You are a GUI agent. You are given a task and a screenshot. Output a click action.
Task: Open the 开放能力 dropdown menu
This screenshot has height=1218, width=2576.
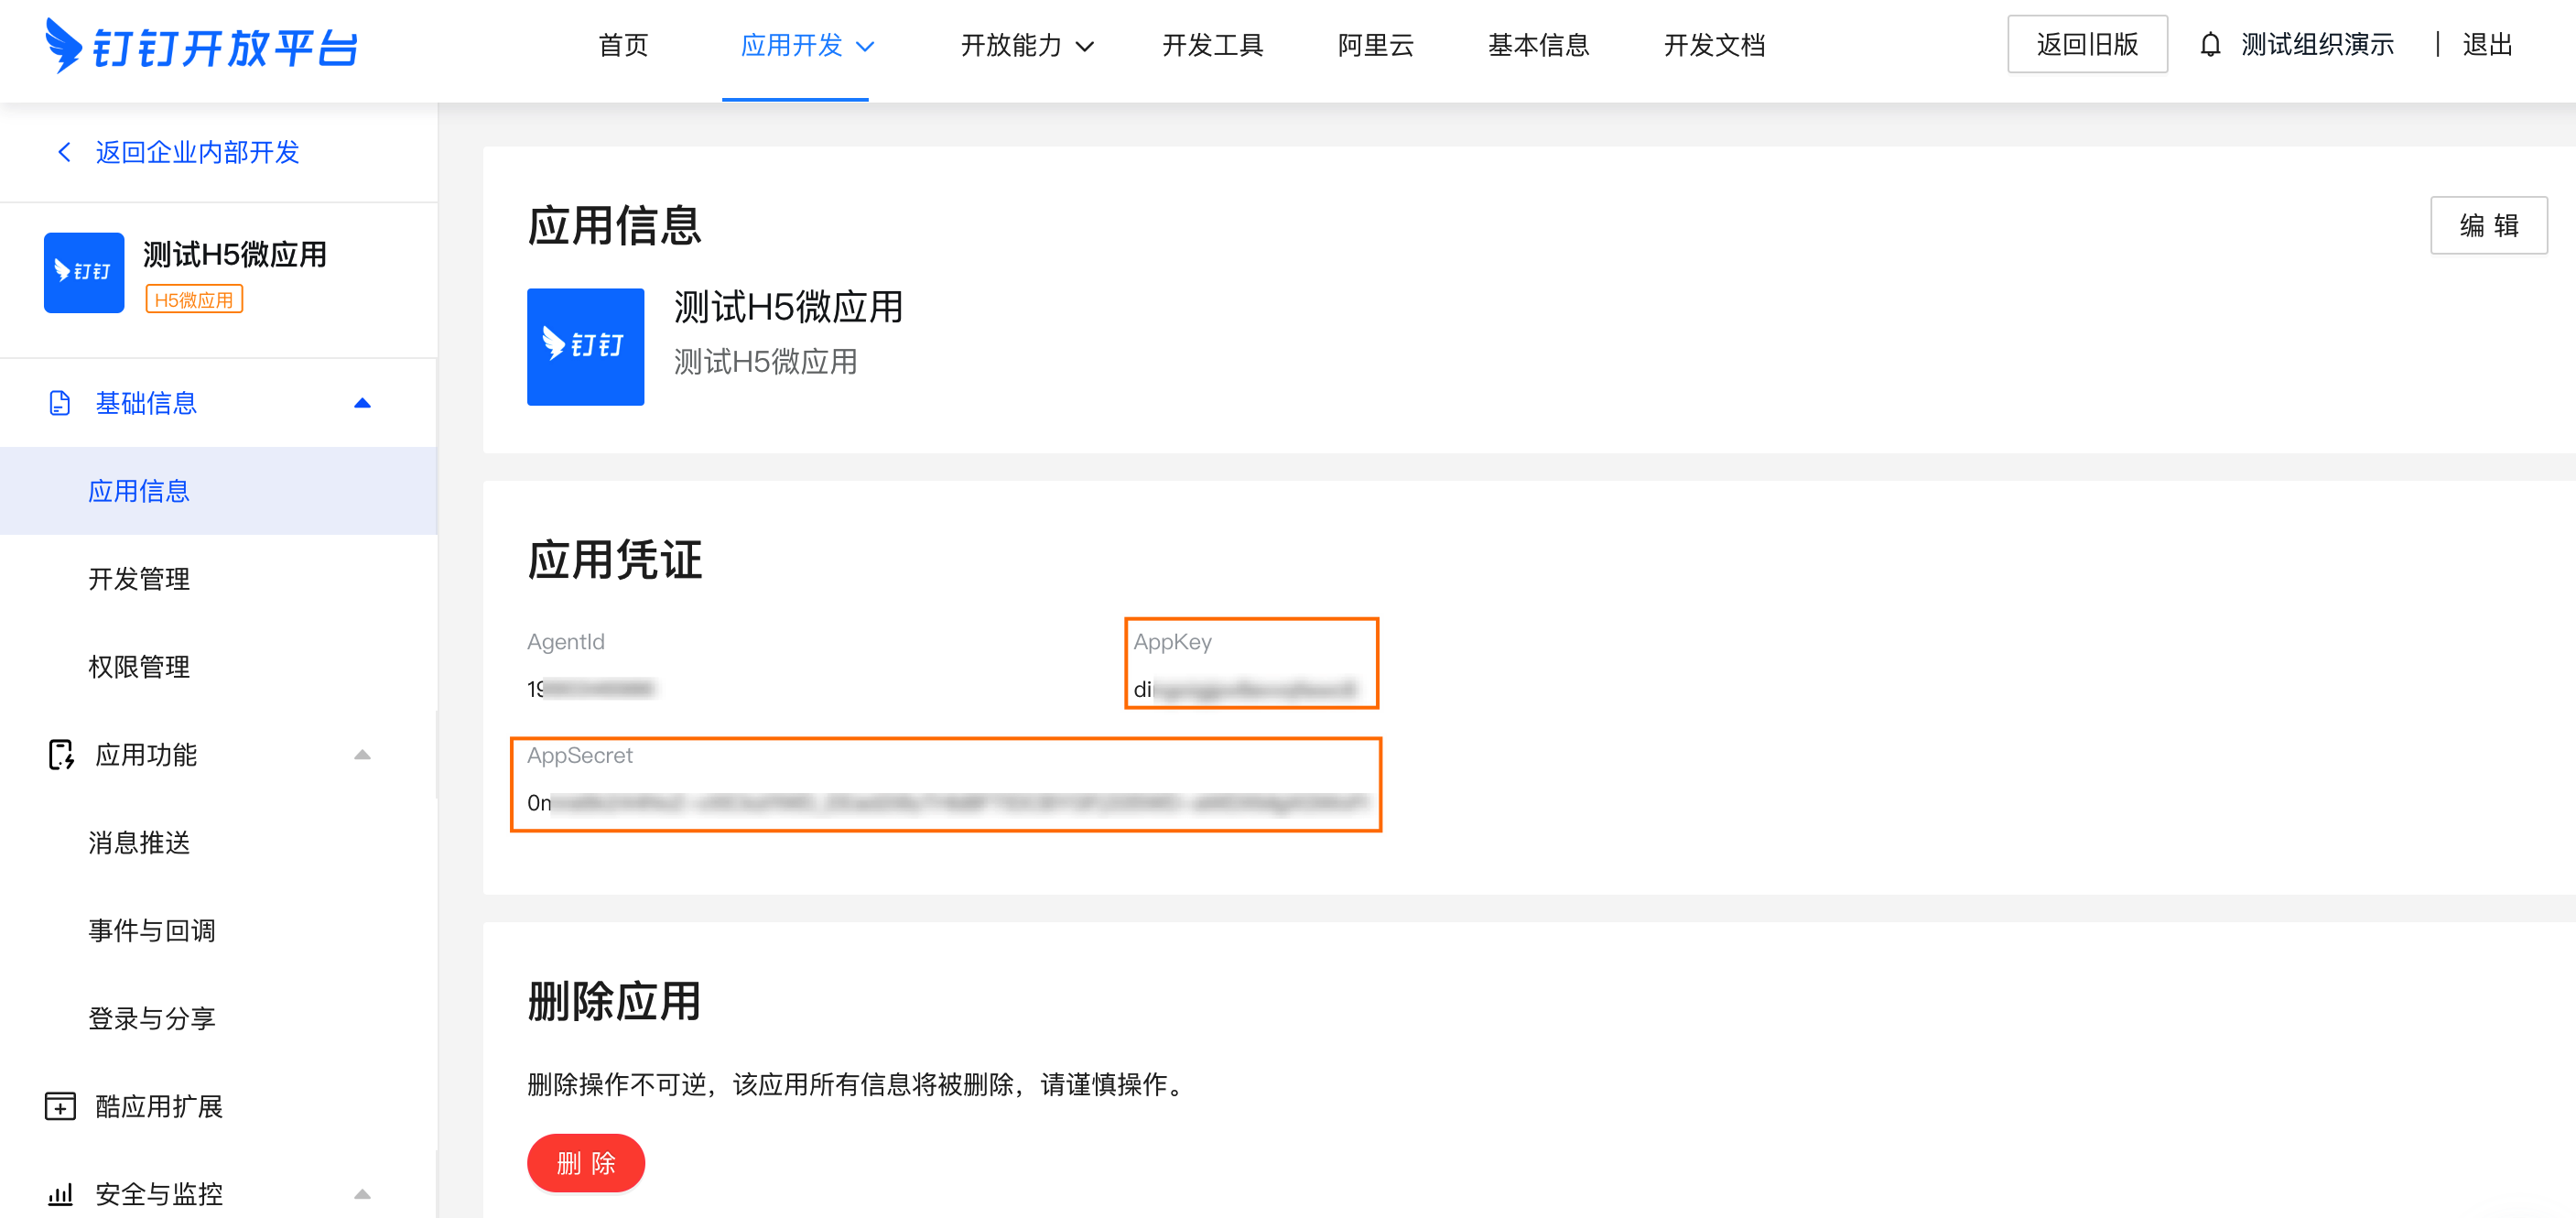click(x=1027, y=46)
